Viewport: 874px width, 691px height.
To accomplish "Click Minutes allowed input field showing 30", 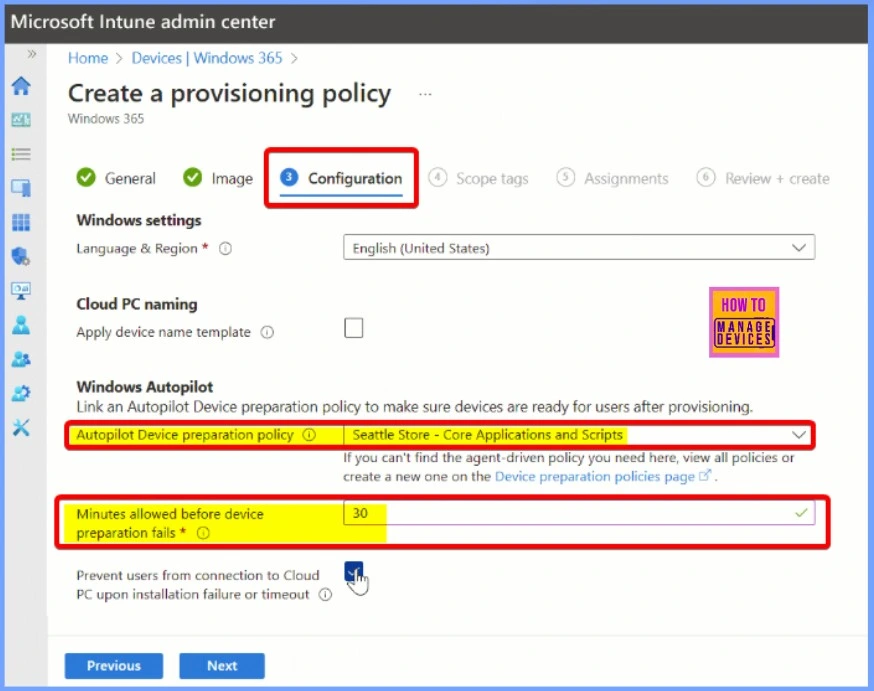I will coord(579,513).
